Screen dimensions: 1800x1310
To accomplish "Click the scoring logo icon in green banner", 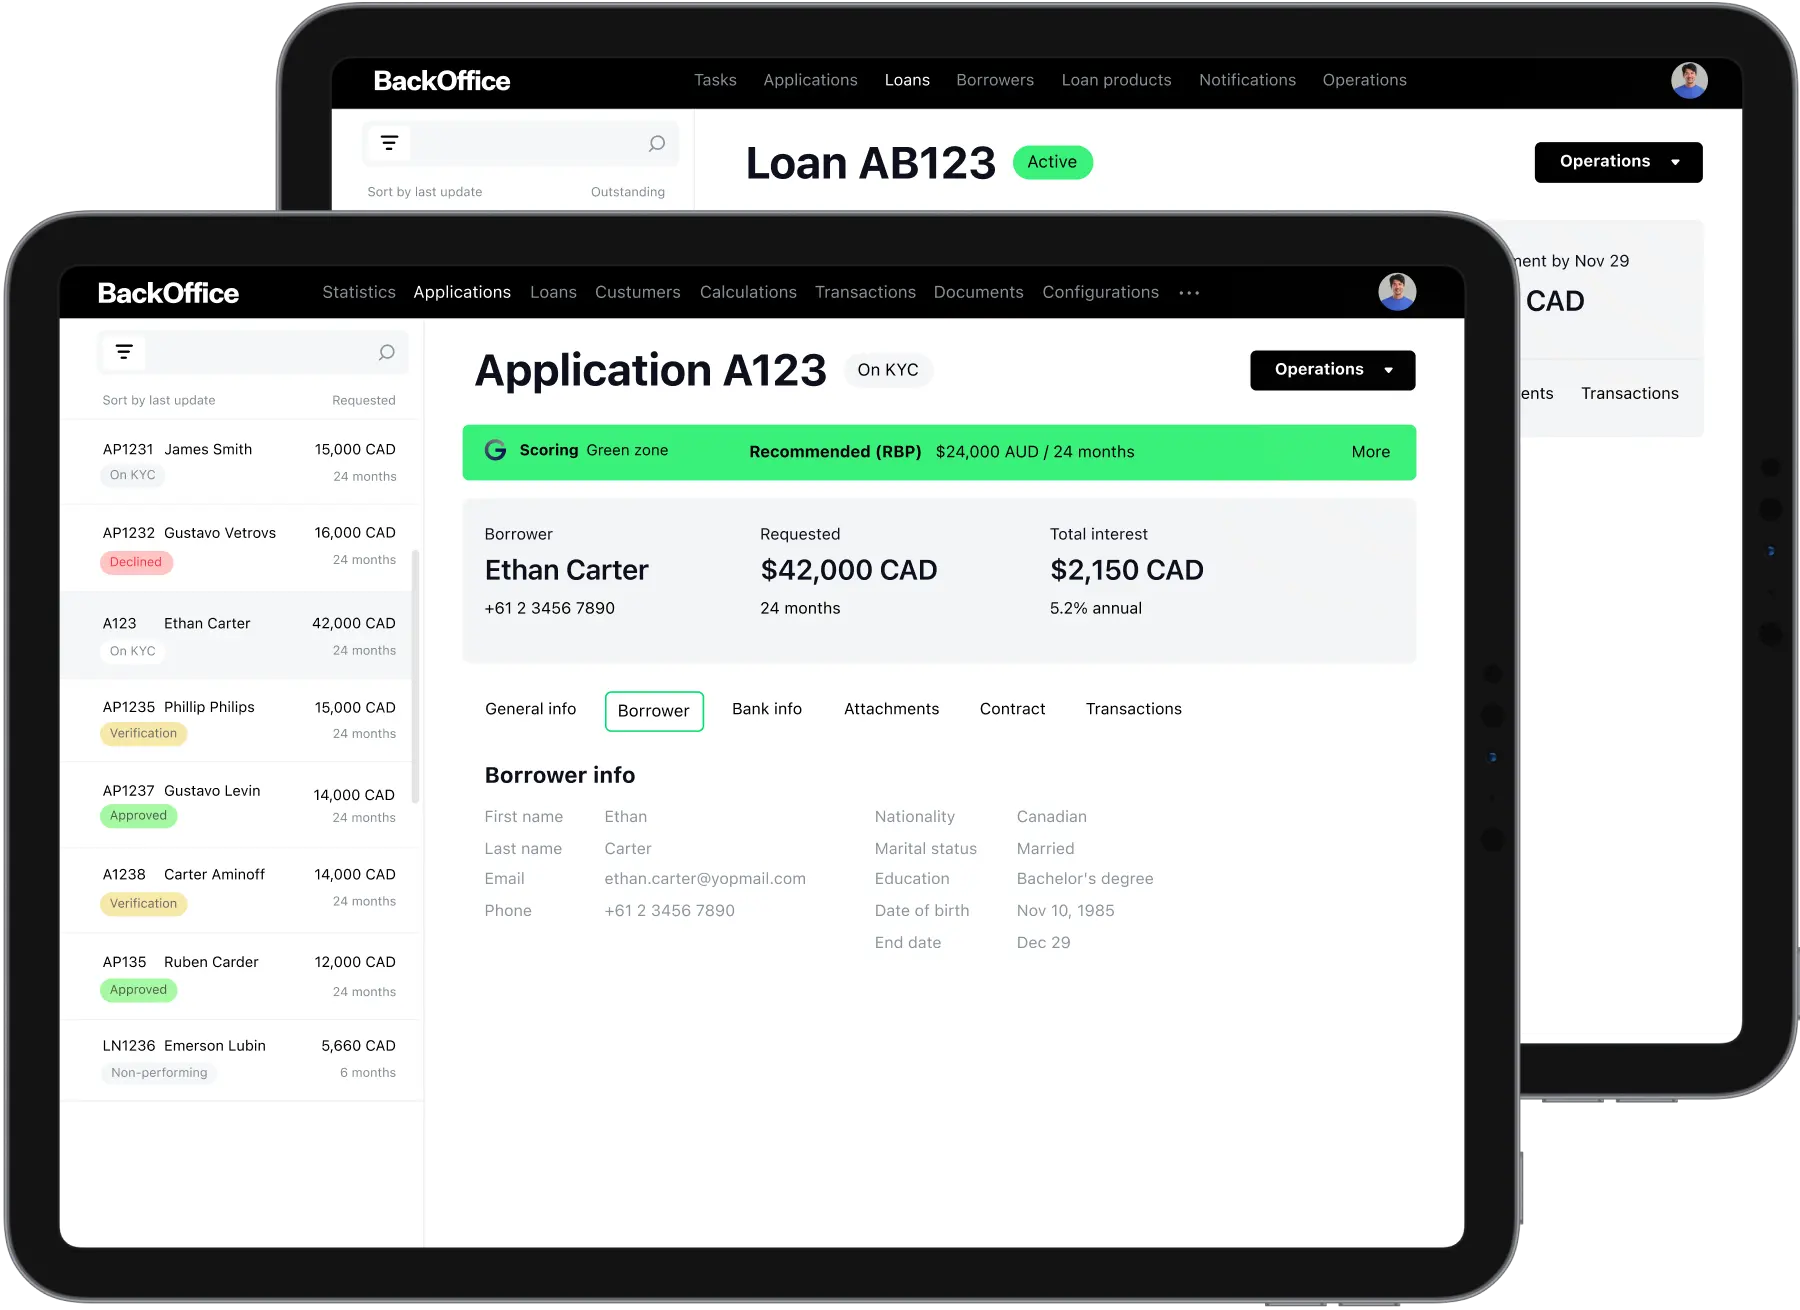I will click(x=495, y=451).
